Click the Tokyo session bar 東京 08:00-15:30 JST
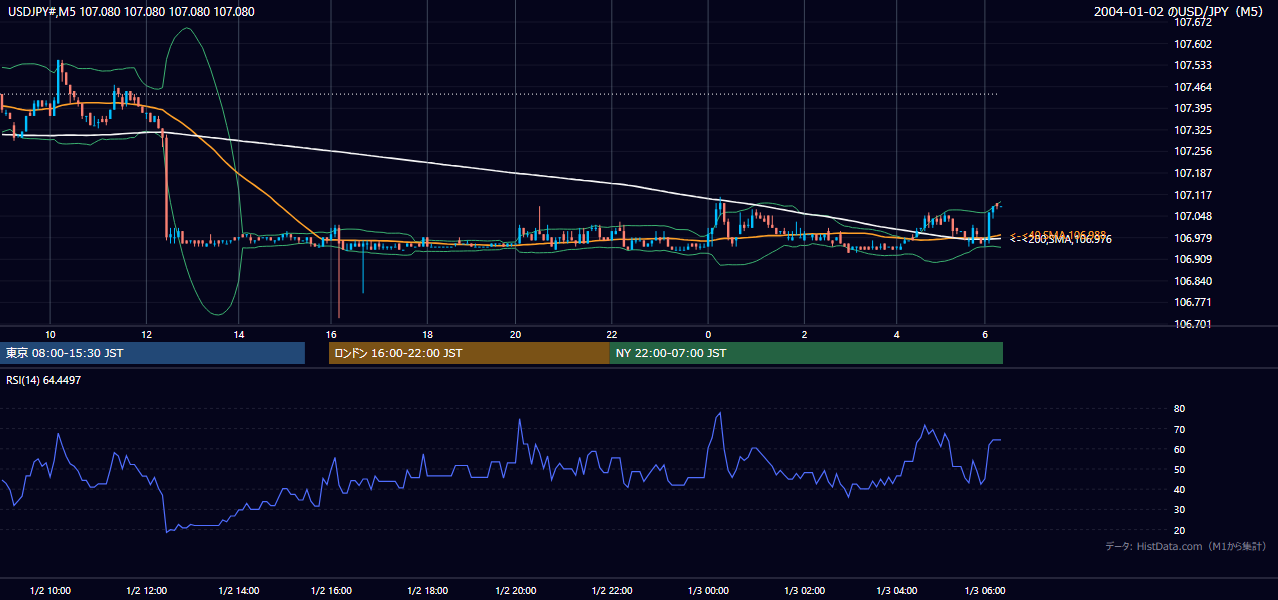The width and height of the screenshot is (1278, 600). point(152,353)
